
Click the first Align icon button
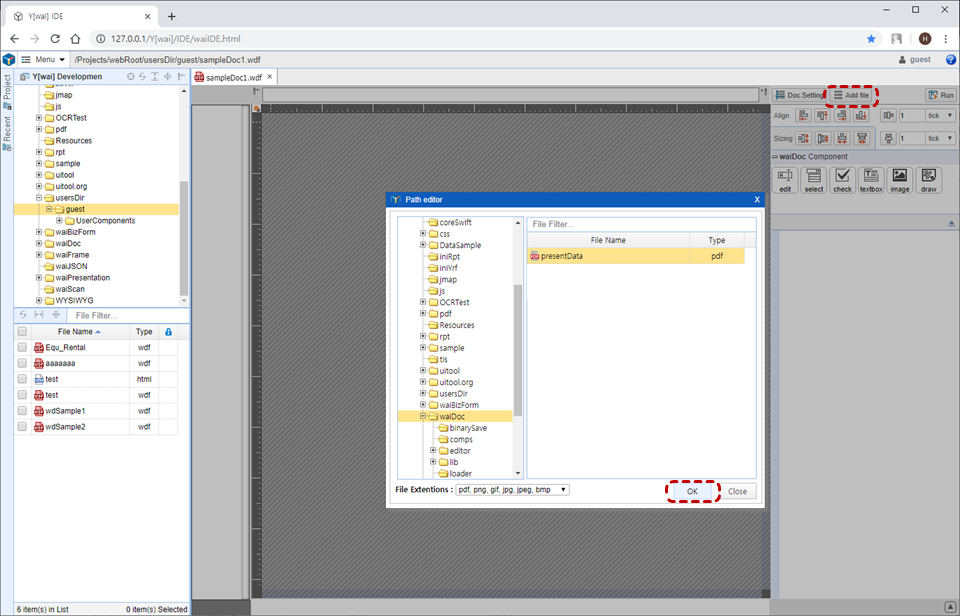[x=803, y=115]
